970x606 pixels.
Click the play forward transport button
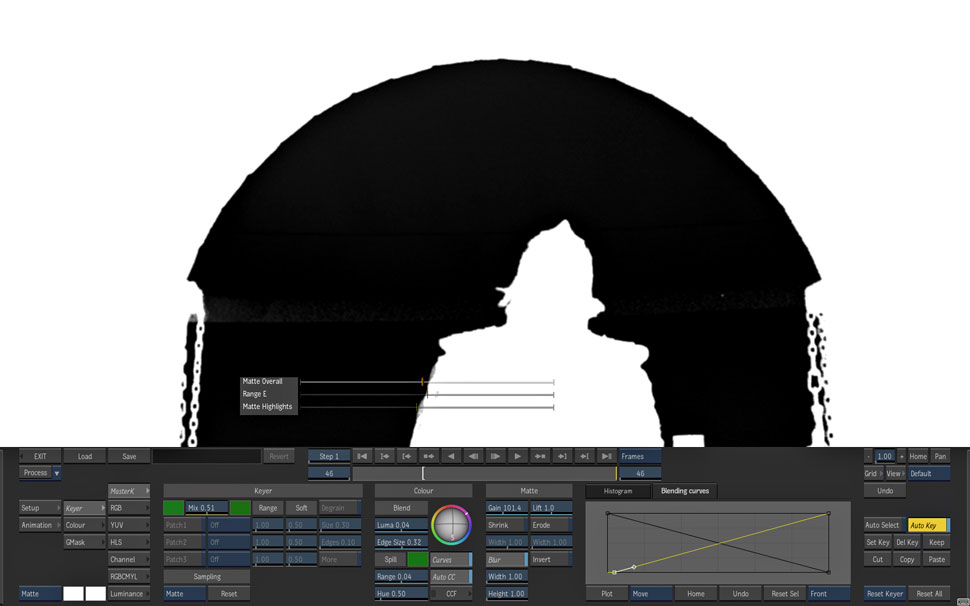click(x=518, y=456)
